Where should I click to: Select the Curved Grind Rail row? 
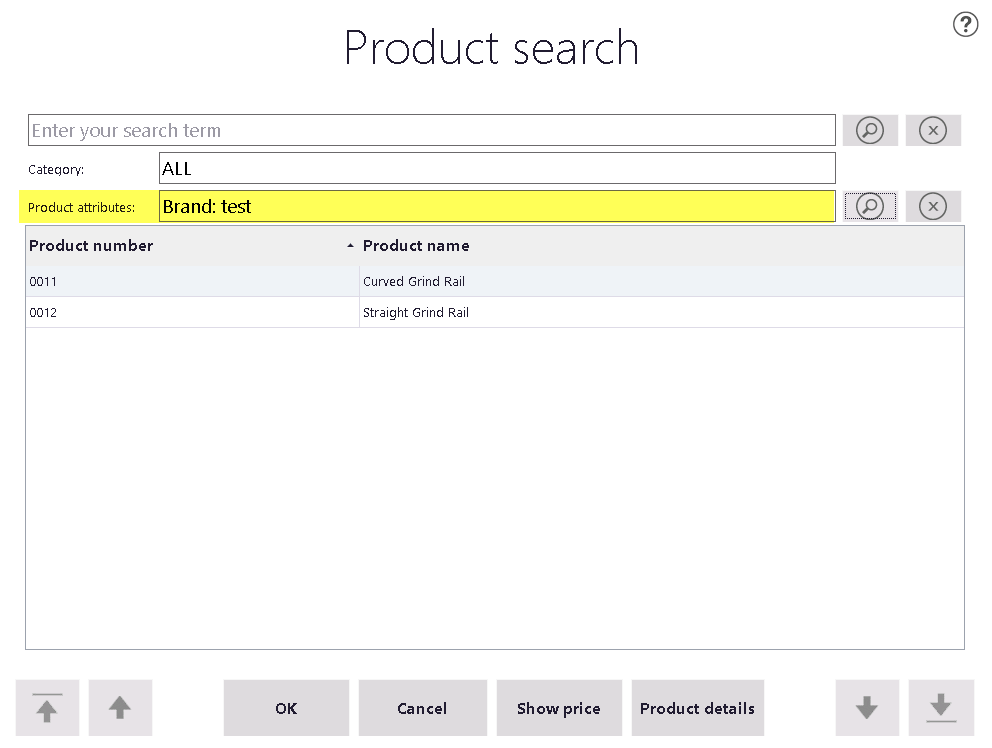tap(495, 282)
